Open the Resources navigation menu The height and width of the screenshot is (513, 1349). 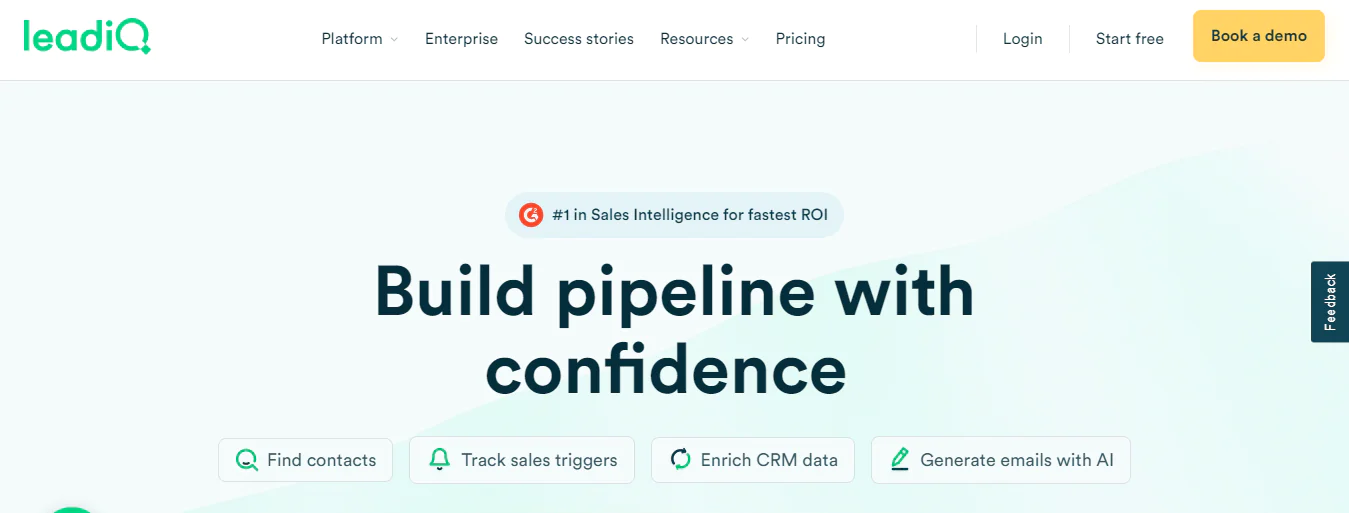tap(696, 39)
